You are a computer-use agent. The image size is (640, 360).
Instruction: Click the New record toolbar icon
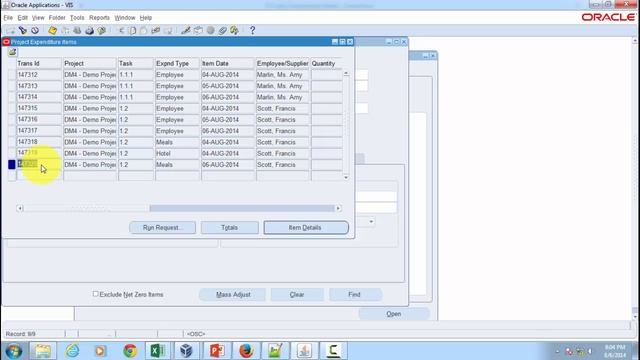tap(10, 30)
